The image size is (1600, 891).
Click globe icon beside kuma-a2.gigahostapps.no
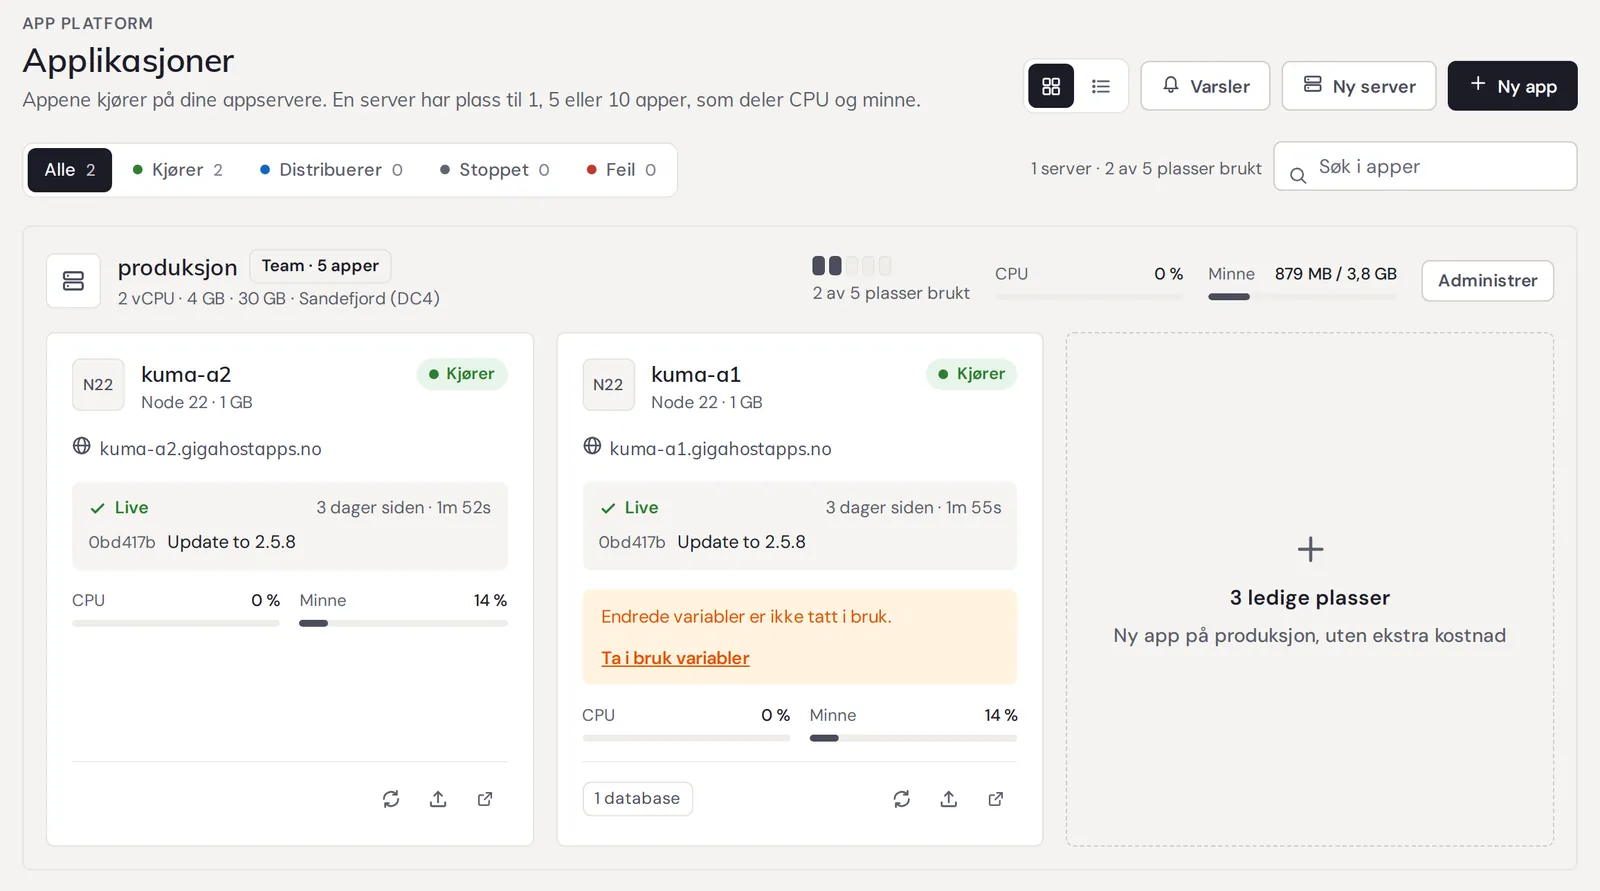[x=82, y=446]
